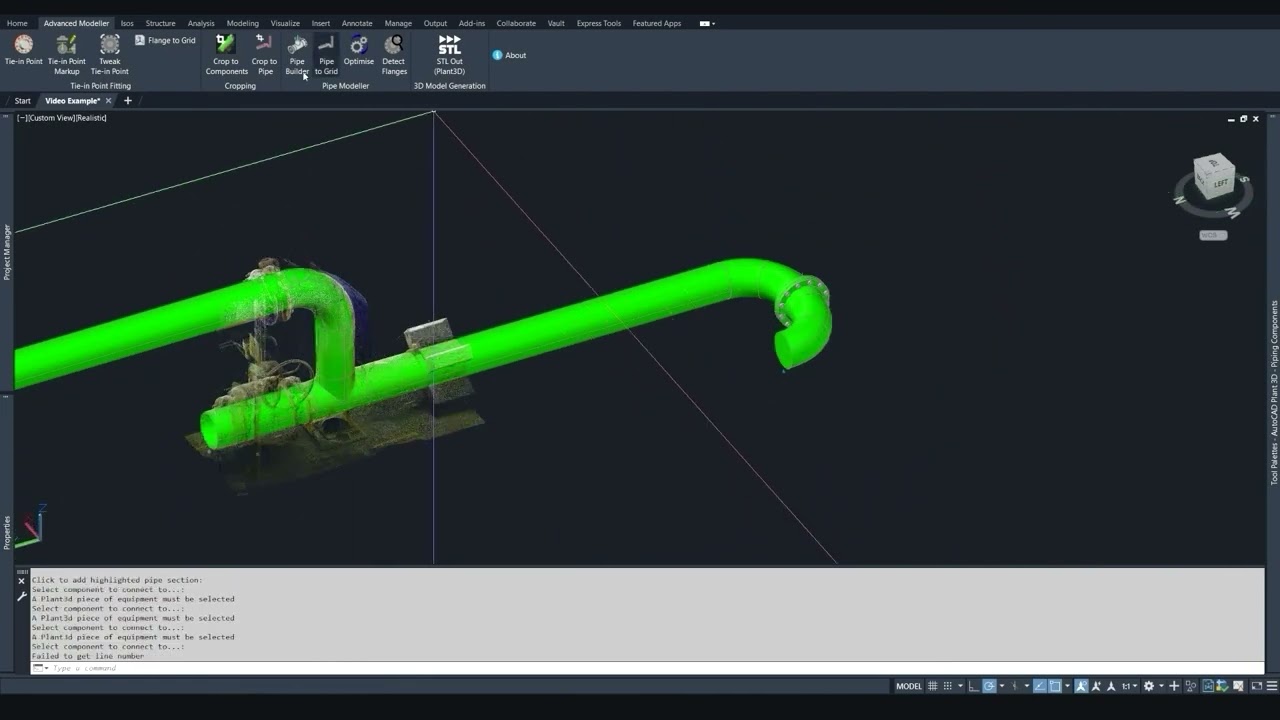Open the Properties side palette
The height and width of the screenshot is (720, 1280).
[7, 532]
